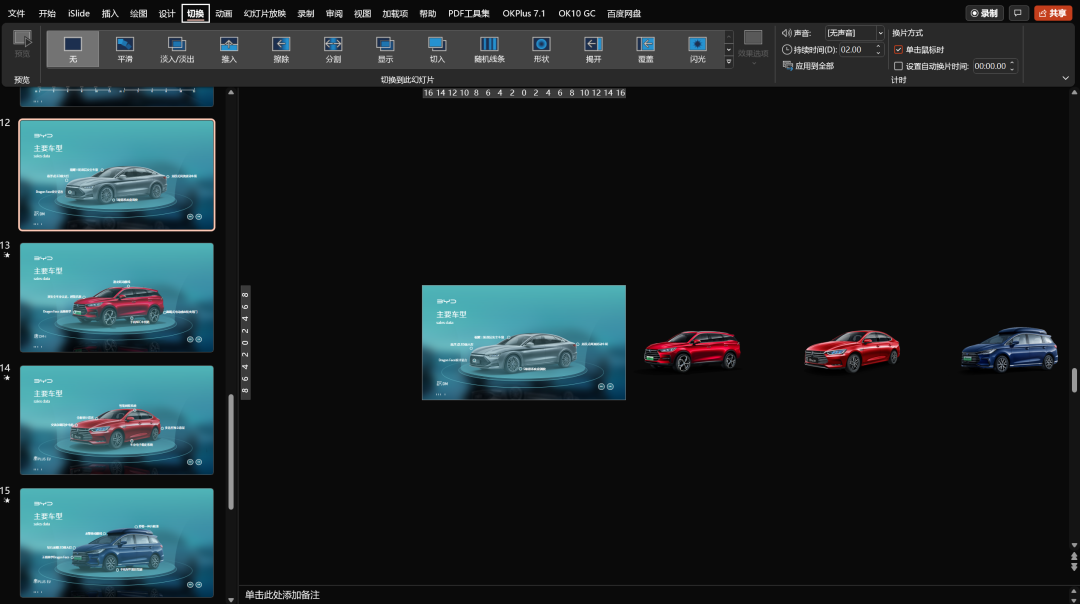The image size is (1080, 604).
Task: Click the 共享 share button
Action: (x=1052, y=13)
